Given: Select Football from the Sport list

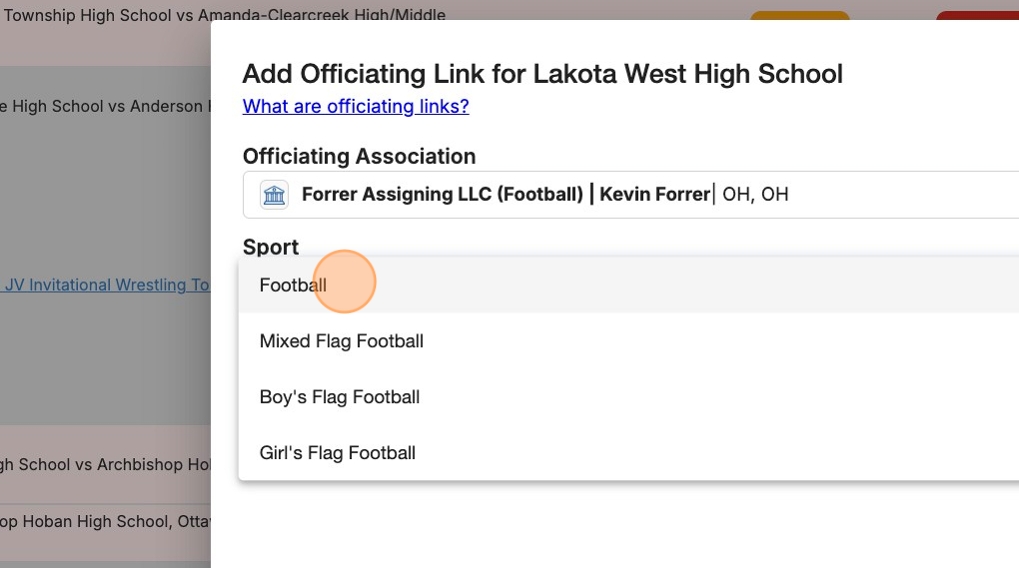Looking at the screenshot, I should [293, 285].
